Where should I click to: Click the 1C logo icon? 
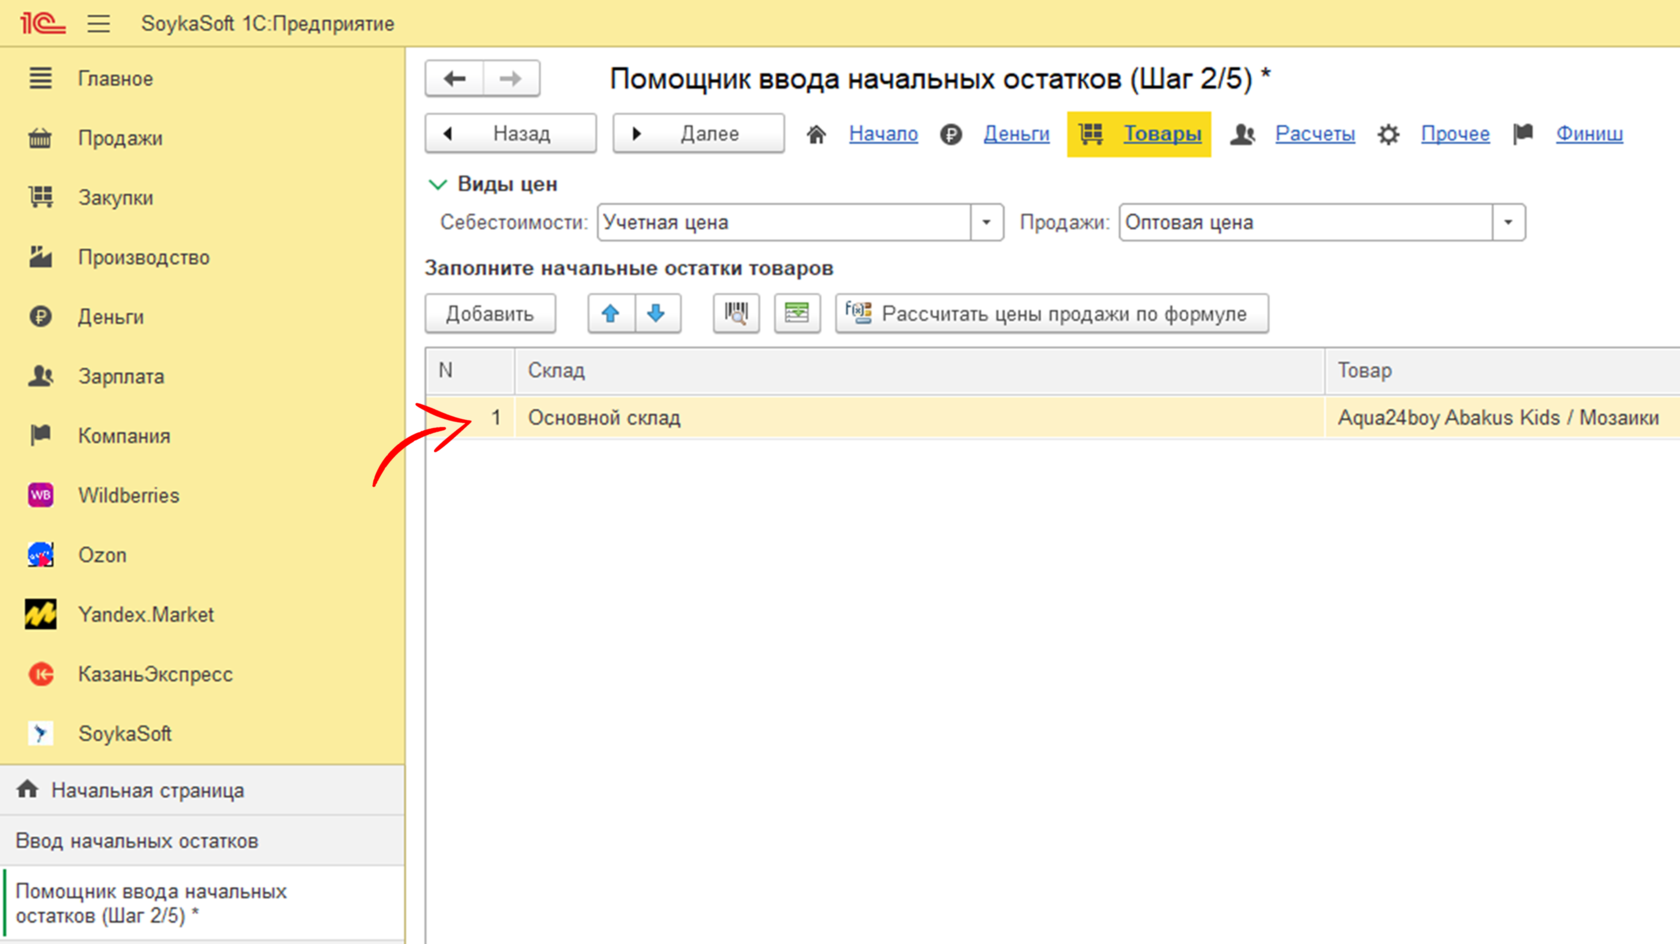[x=42, y=22]
